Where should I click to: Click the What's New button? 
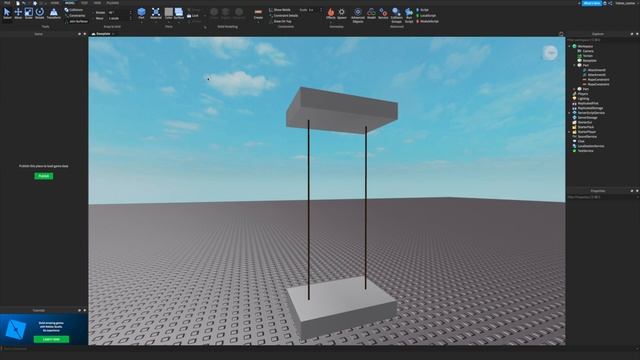click(x=592, y=3)
